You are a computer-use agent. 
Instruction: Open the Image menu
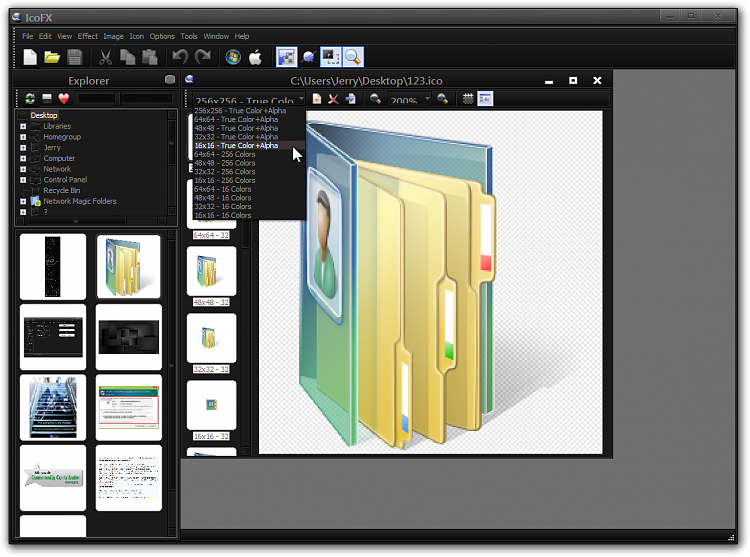113,36
